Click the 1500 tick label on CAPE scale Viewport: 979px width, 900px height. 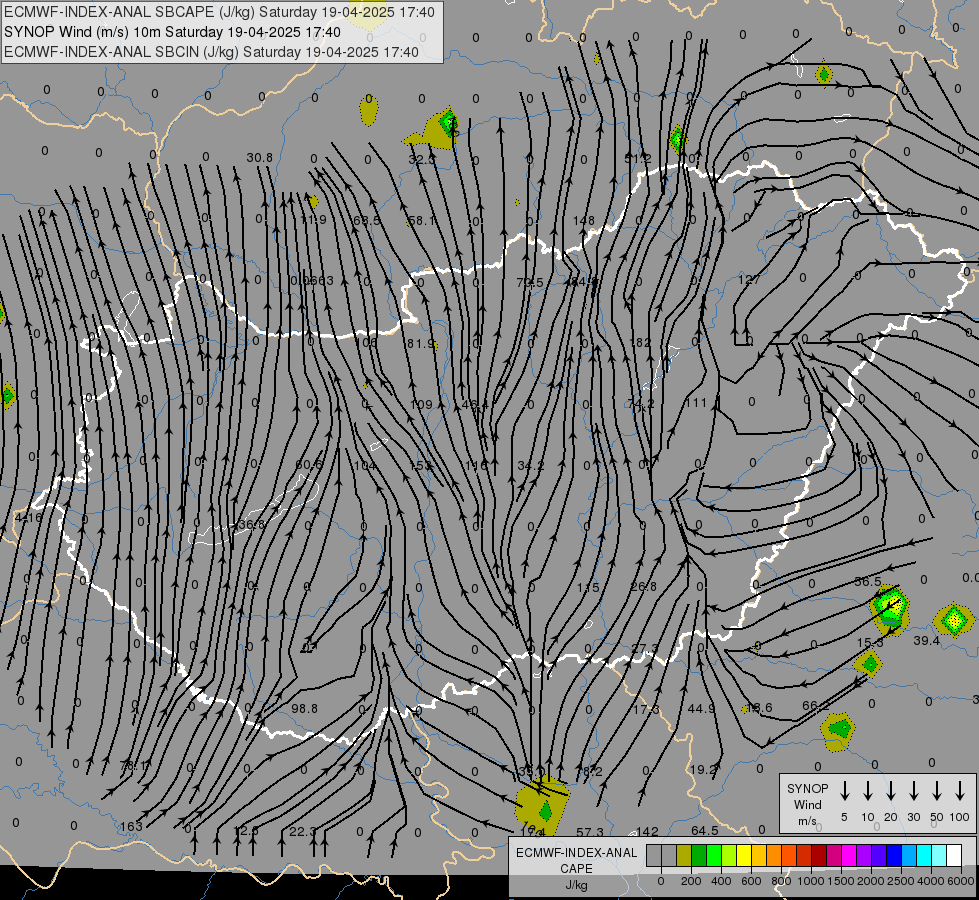(840, 881)
